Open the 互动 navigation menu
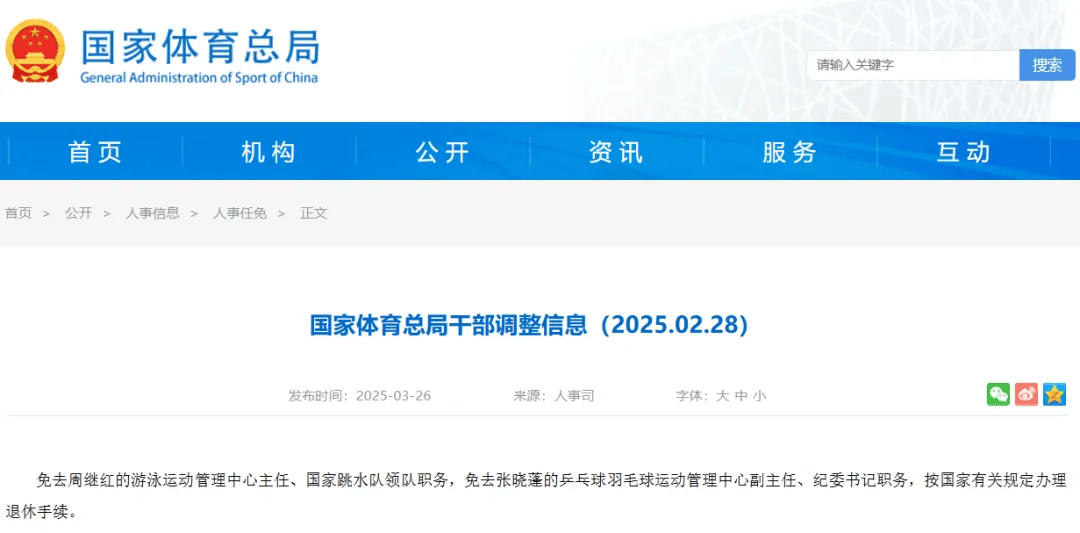Image resolution: width=1080 pixels, height=533 pixels. tap(963, 151)
